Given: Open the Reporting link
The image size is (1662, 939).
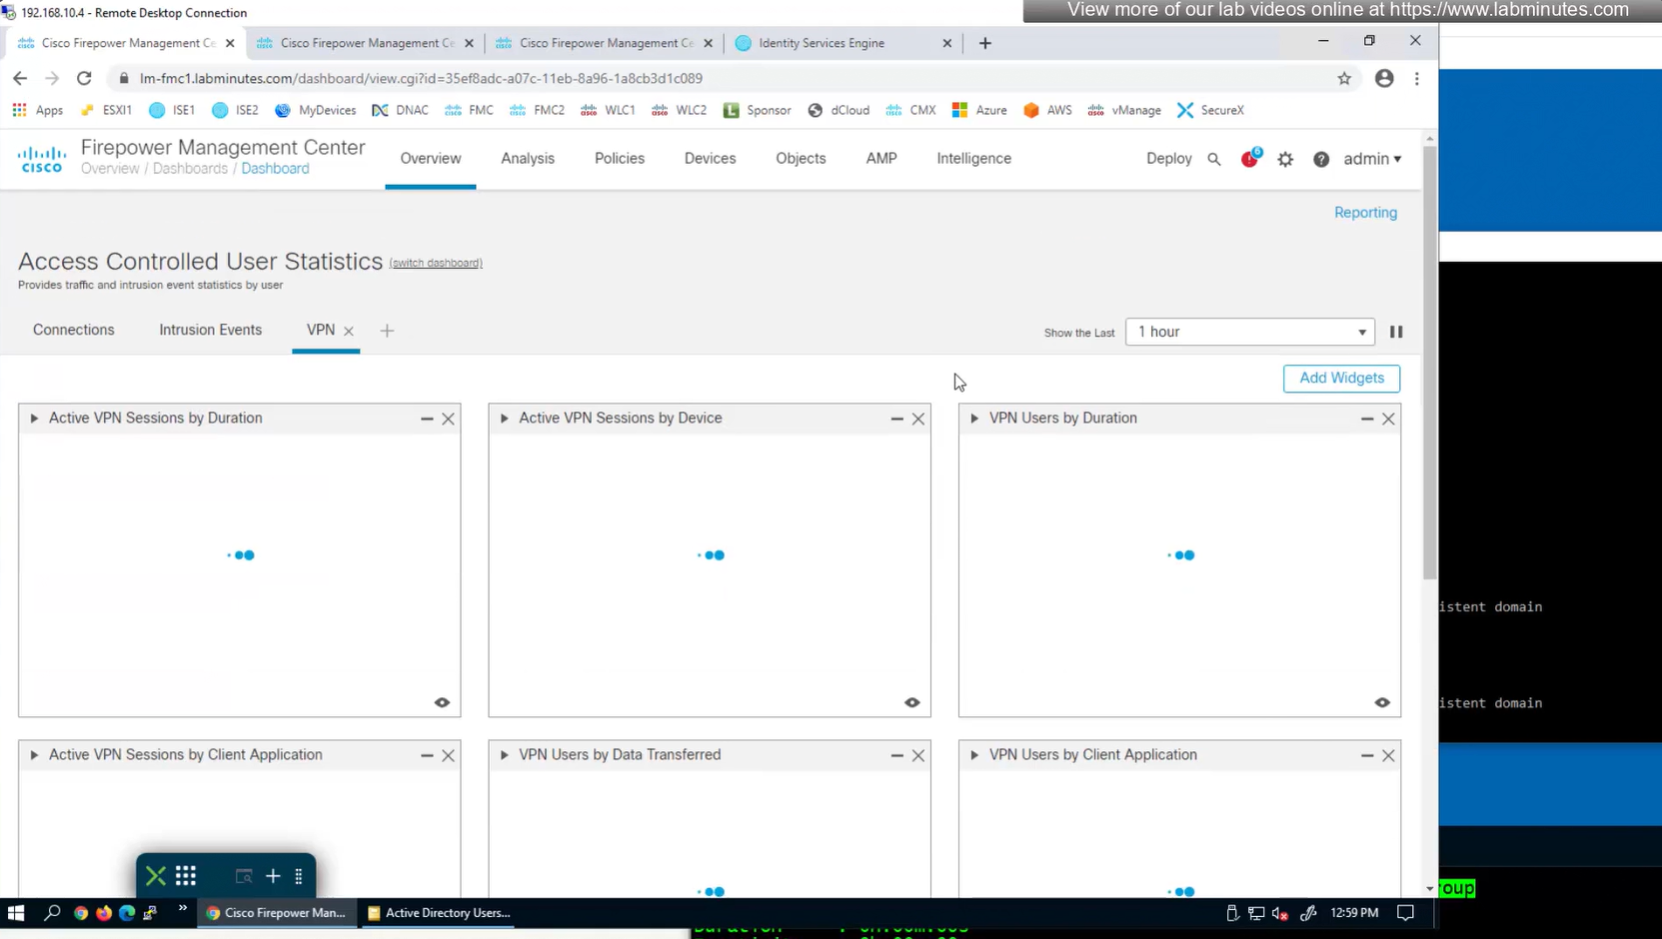Looking at the screenshot, I should tap(1365, 213).
